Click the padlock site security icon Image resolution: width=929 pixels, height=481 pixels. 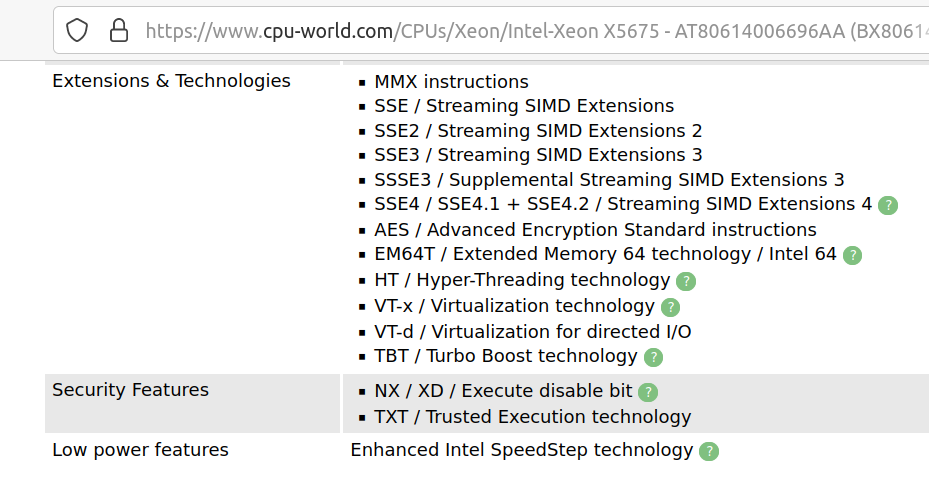tap(118, 30)
